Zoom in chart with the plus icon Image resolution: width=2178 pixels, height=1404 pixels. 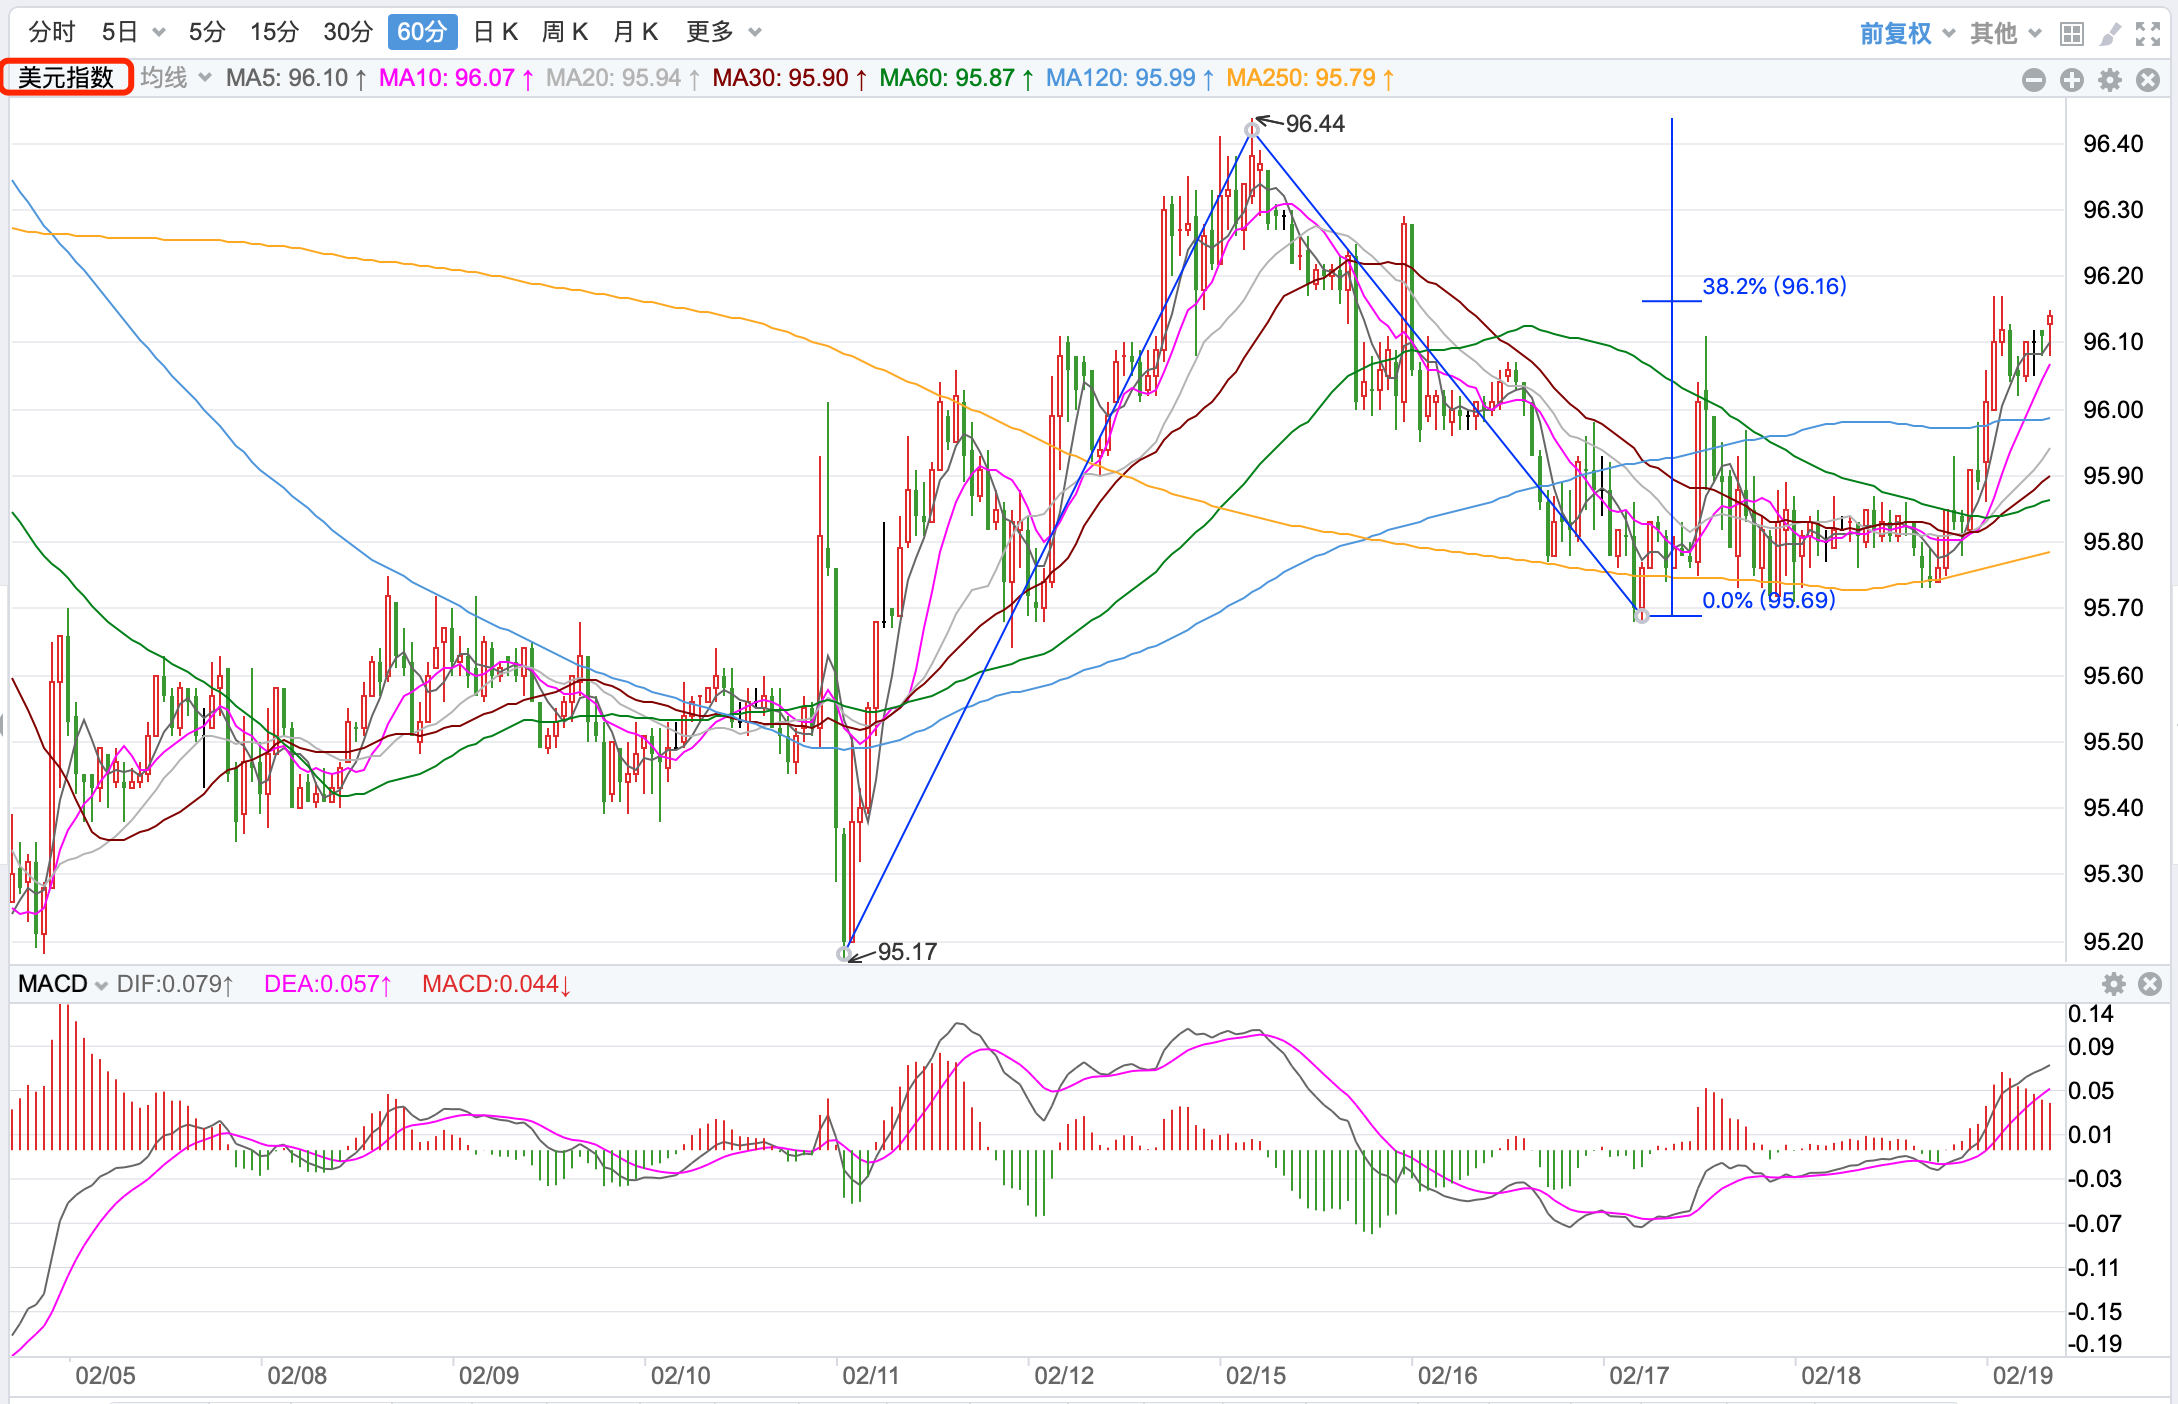coord(2072,80)
